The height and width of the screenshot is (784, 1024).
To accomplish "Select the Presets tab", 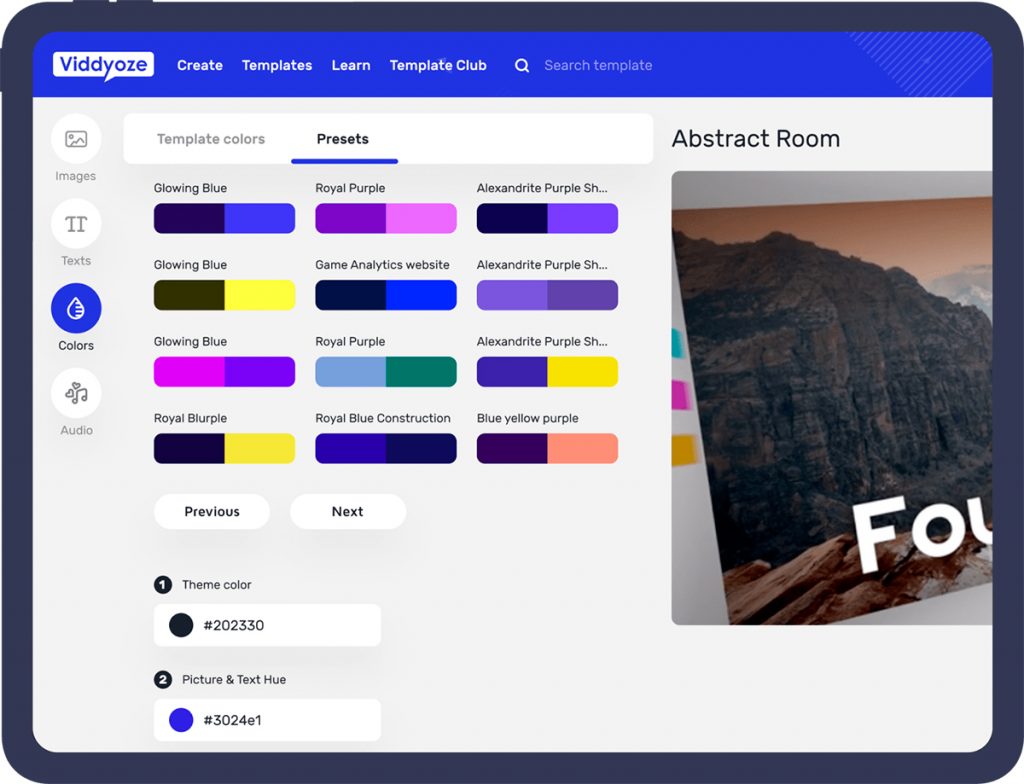I will click(344, 139).
